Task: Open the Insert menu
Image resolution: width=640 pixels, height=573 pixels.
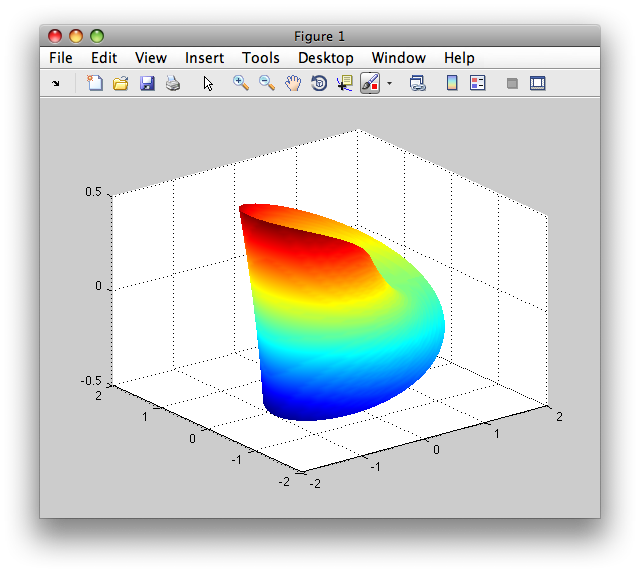Action: [204, 58]
